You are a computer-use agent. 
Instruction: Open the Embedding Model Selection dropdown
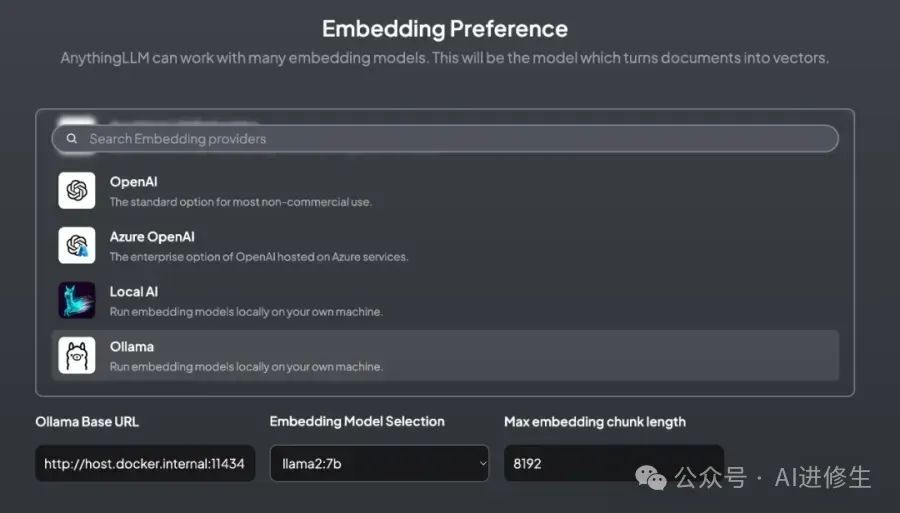379,463
